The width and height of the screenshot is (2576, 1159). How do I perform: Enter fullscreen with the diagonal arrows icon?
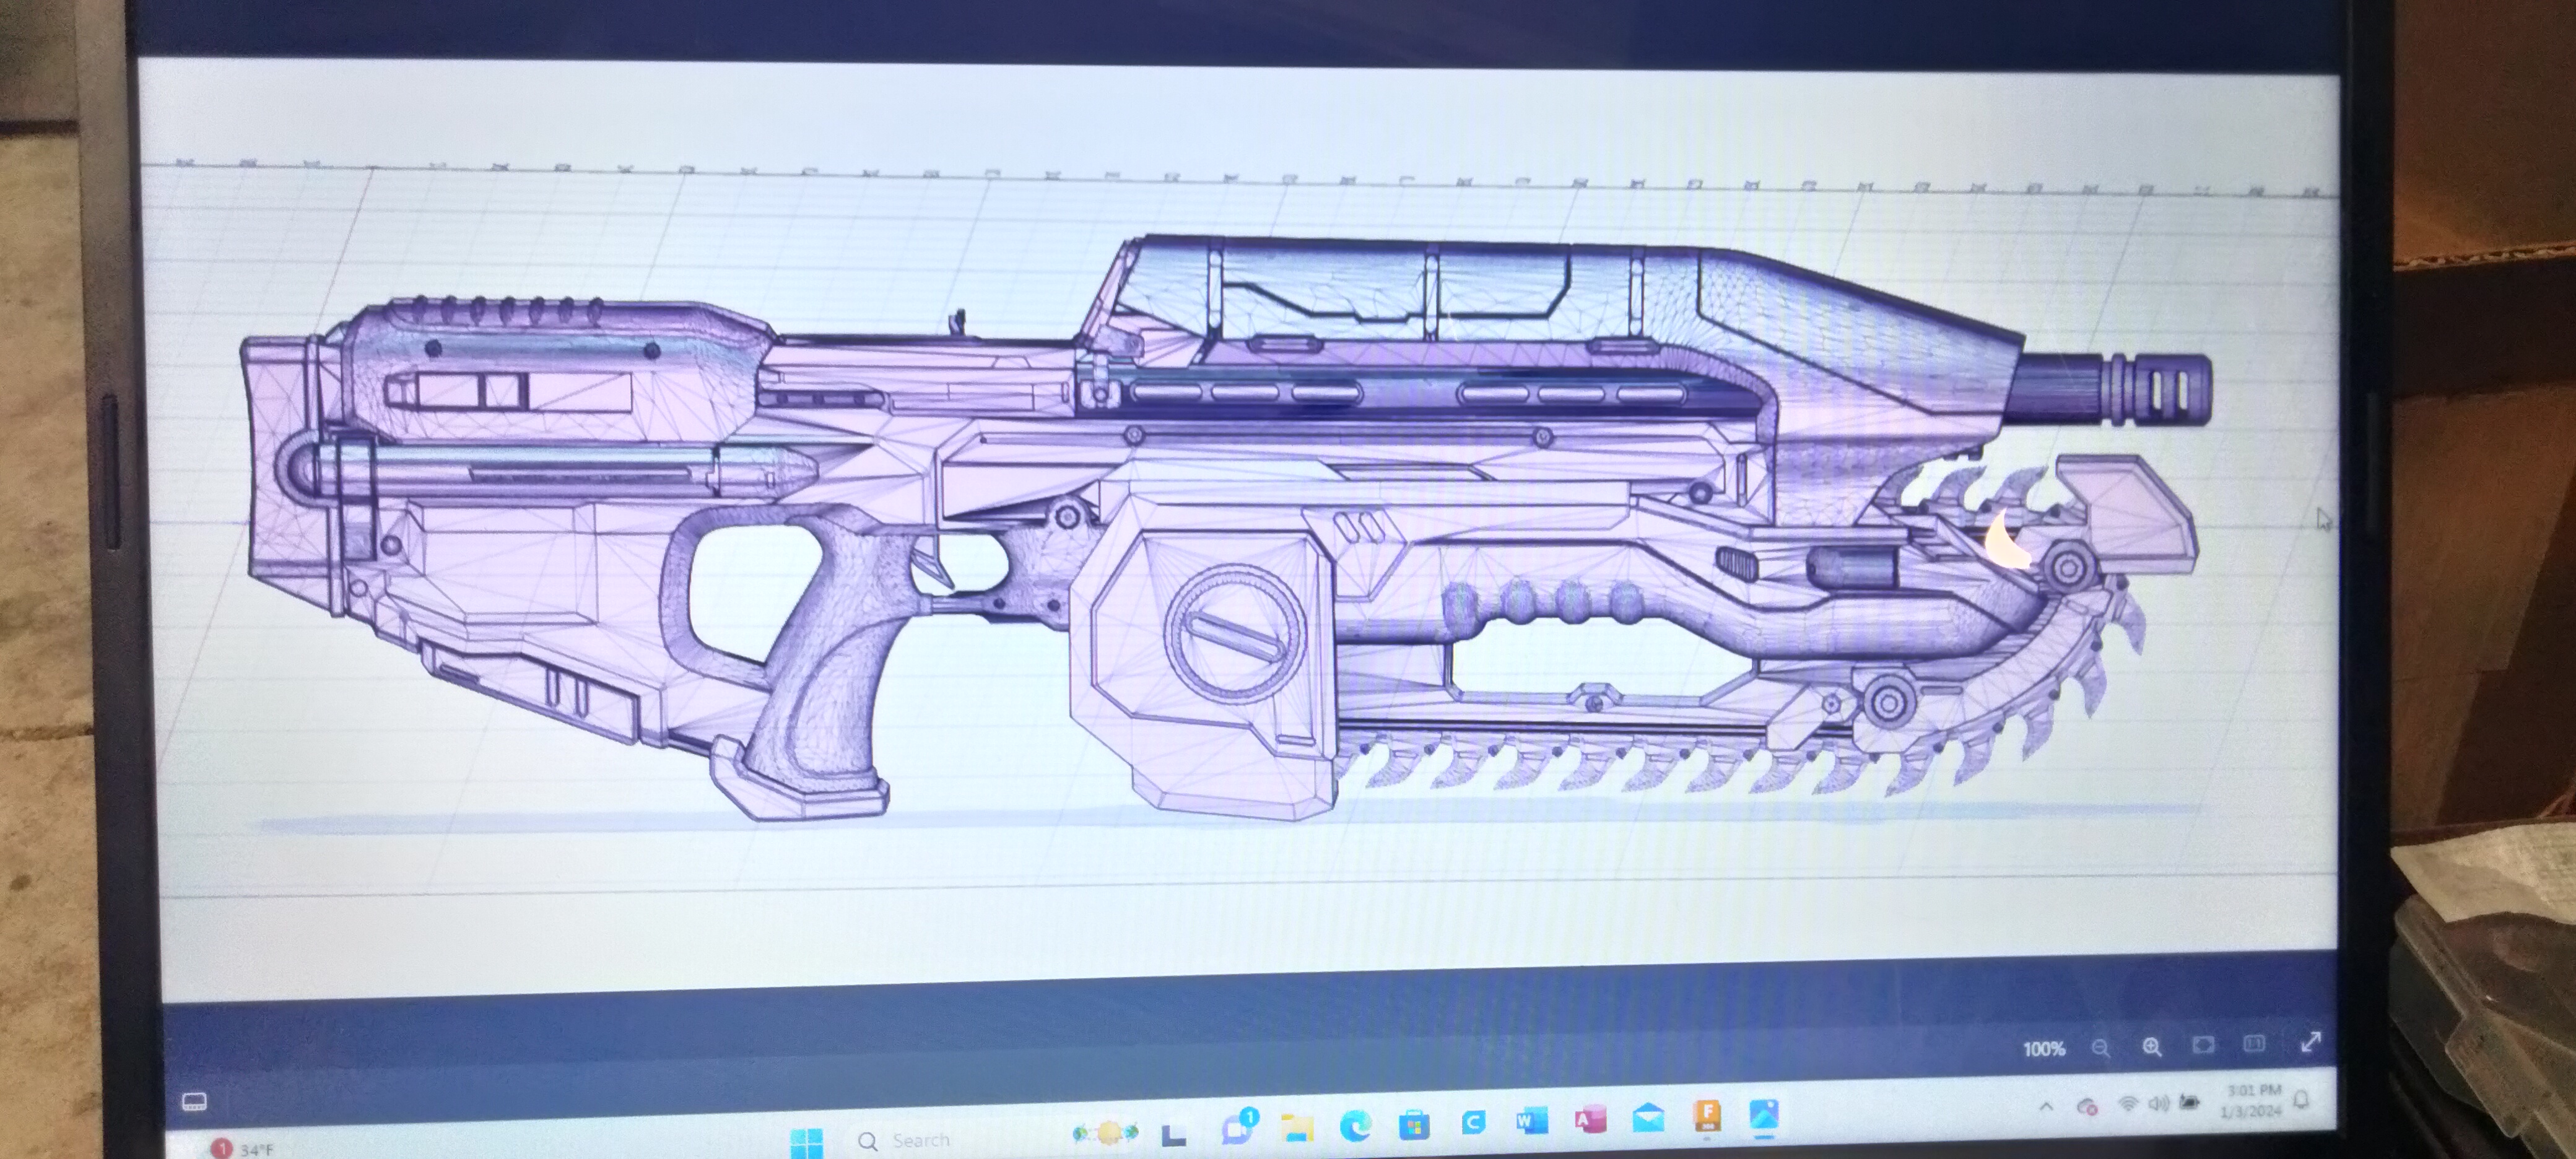(x=2310, y=1042)
